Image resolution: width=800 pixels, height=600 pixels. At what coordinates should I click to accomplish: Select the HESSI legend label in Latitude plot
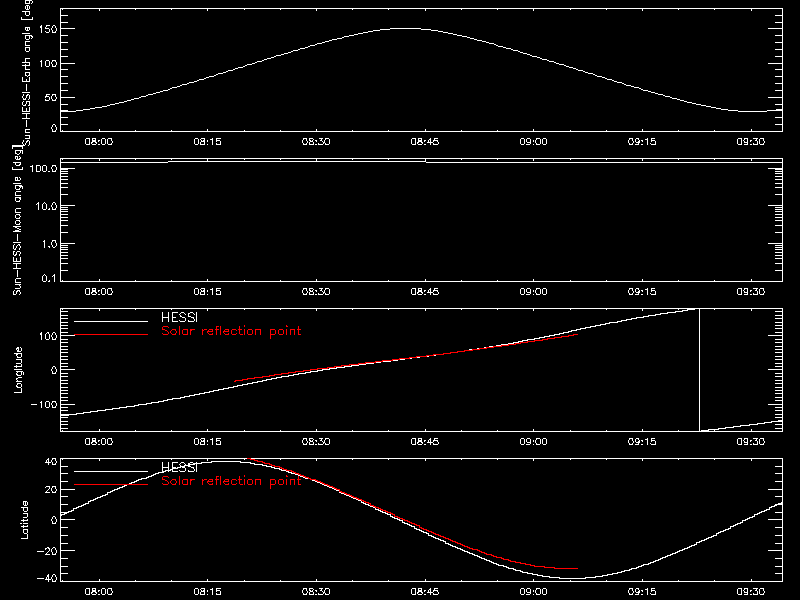tap(179, 467)
